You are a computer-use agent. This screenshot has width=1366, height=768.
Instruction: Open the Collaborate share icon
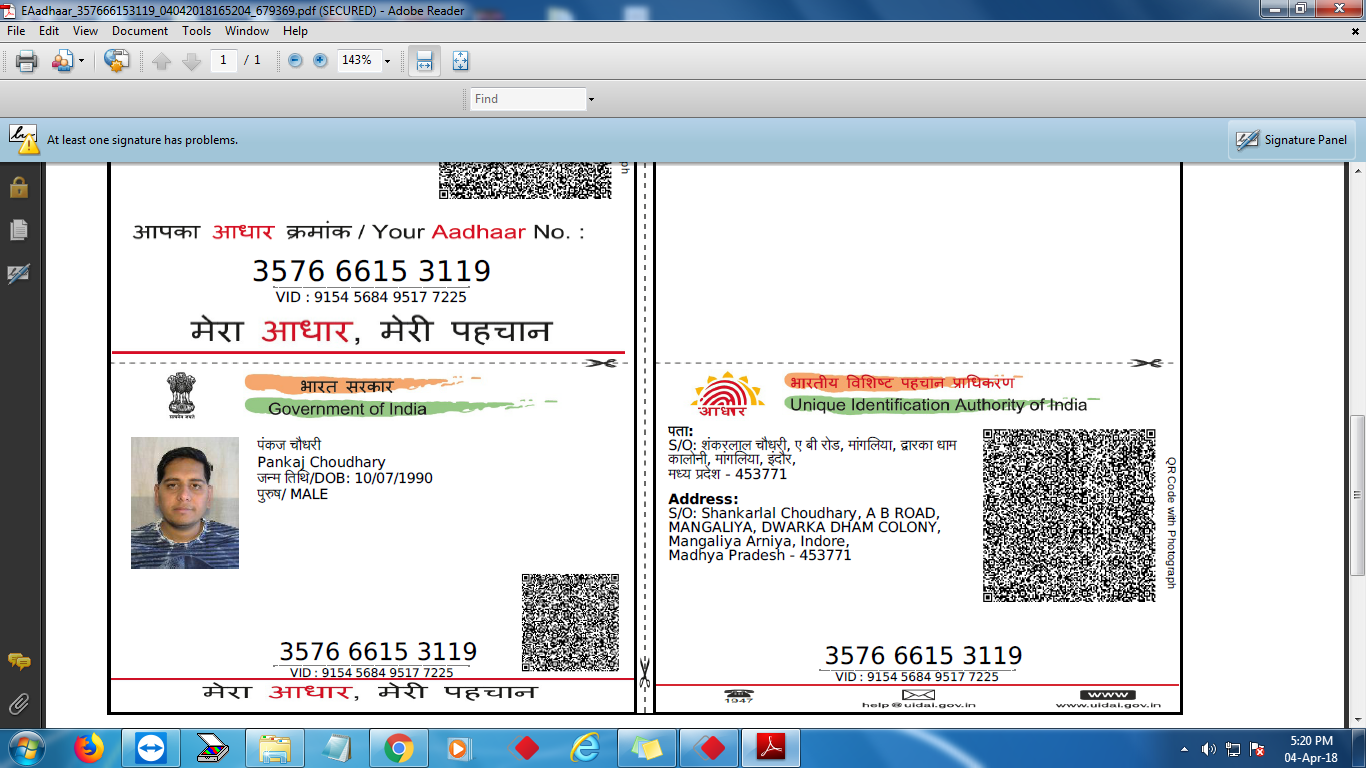(x=62, y=61)
